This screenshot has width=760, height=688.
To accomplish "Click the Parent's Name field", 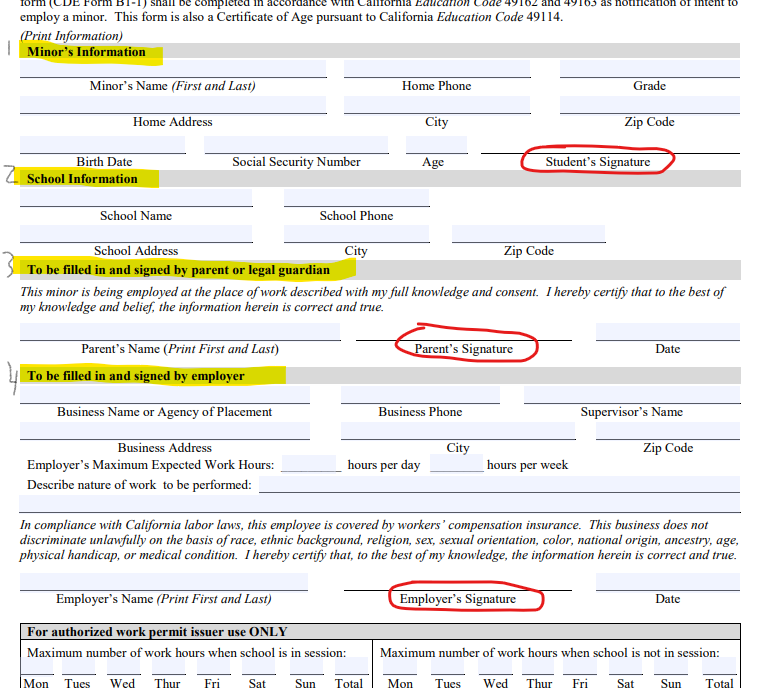I will (180, 332).
